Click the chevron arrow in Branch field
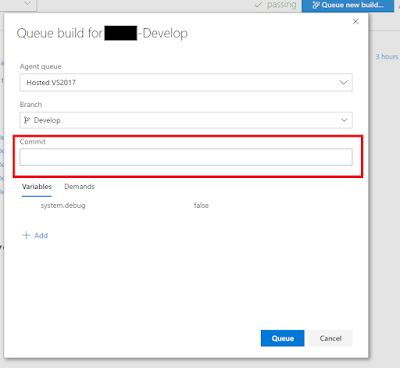This screenshot has width=400, height=368. point(344,120)
